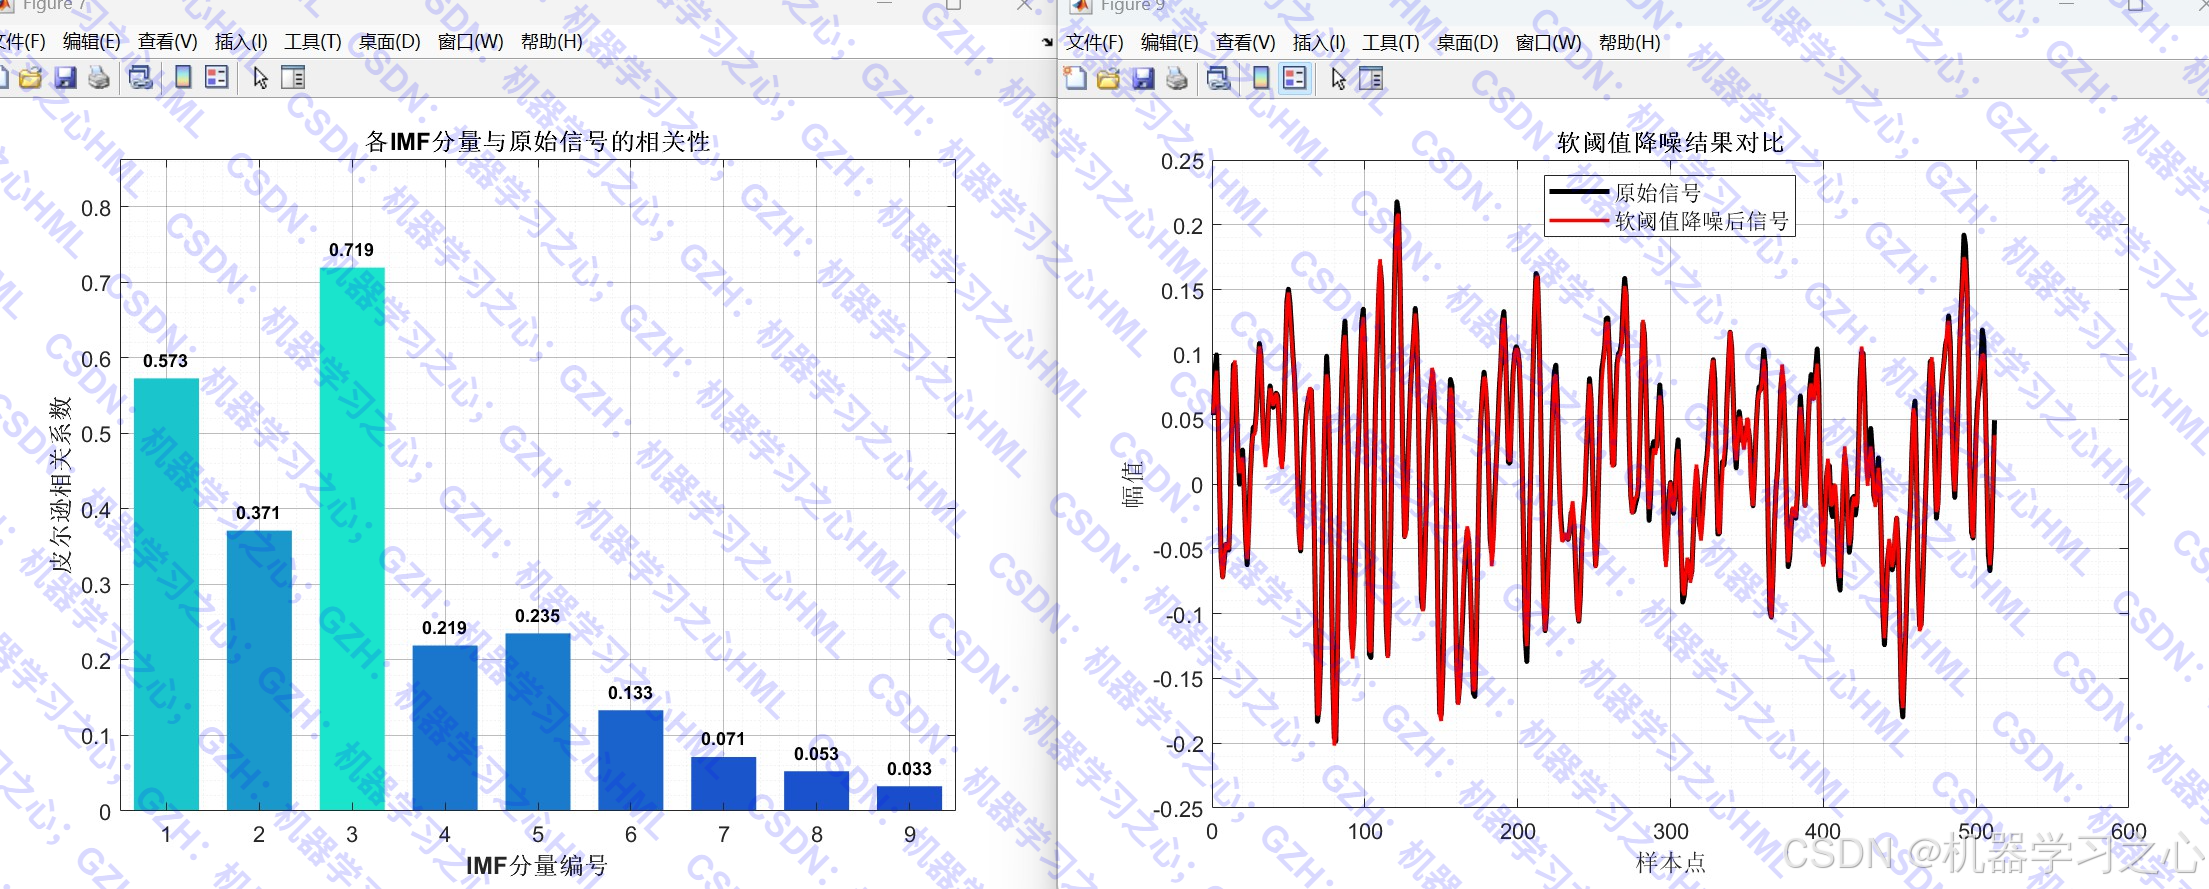
Task: Select bar for IMF 6 (0.133)
Action: (631, 760)
